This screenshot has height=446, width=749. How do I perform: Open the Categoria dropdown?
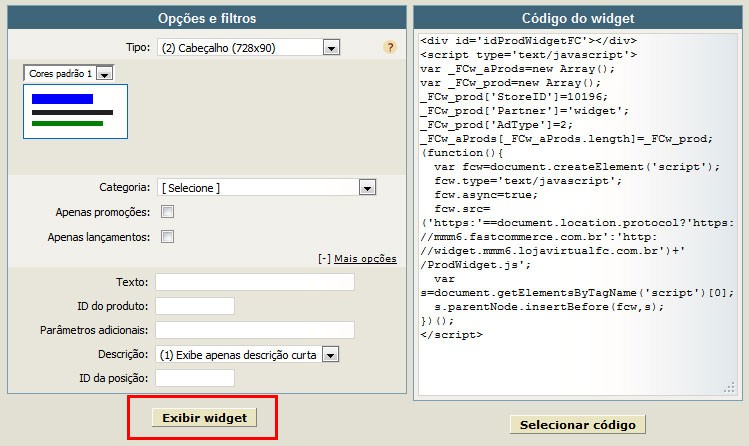(267, 188)
